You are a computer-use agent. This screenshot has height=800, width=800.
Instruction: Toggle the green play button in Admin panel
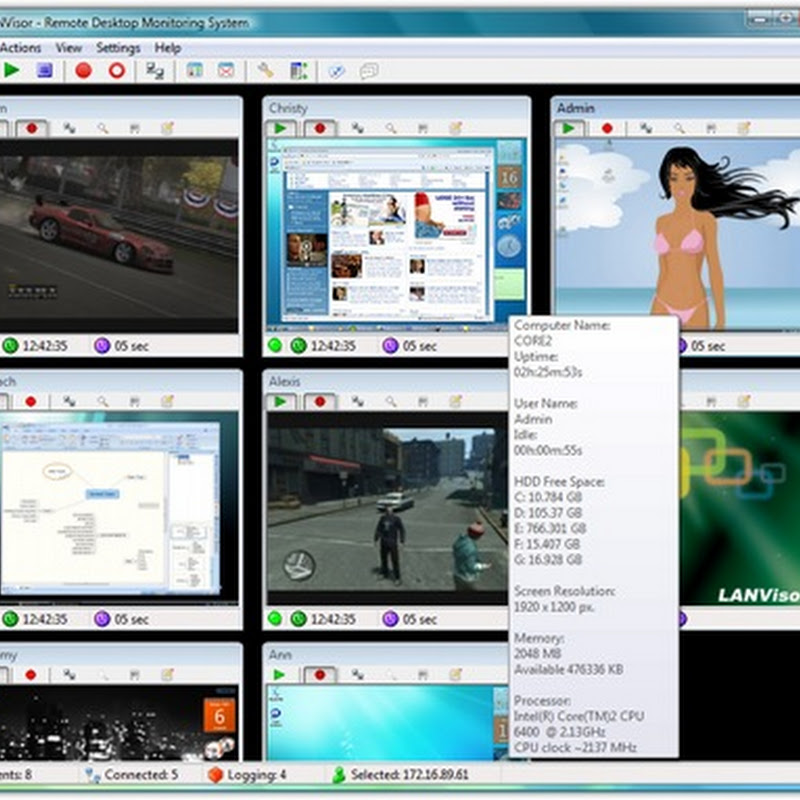[x=570, y=128]
